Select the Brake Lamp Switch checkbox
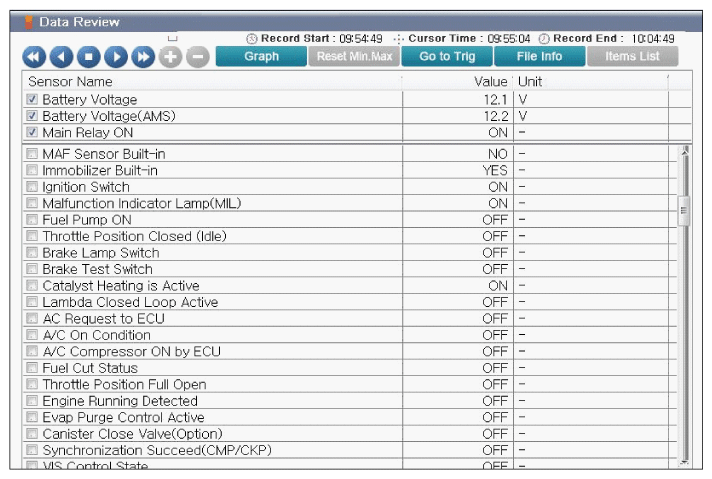 click(x=33, y=253)
